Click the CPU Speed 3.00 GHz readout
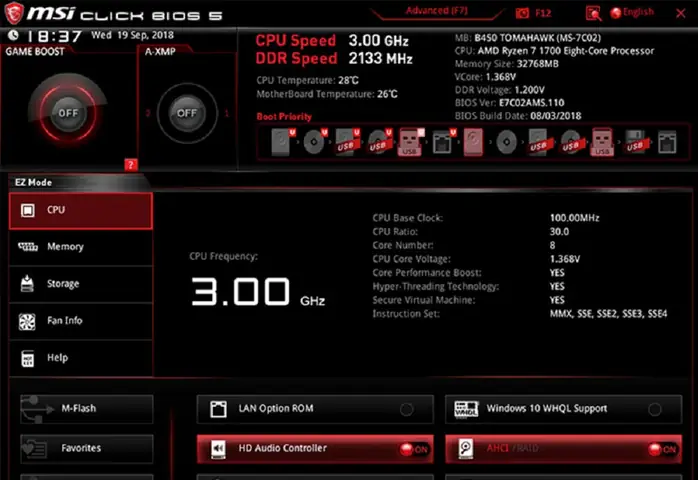Screen dimensions: 698x480 pos(332,41)
